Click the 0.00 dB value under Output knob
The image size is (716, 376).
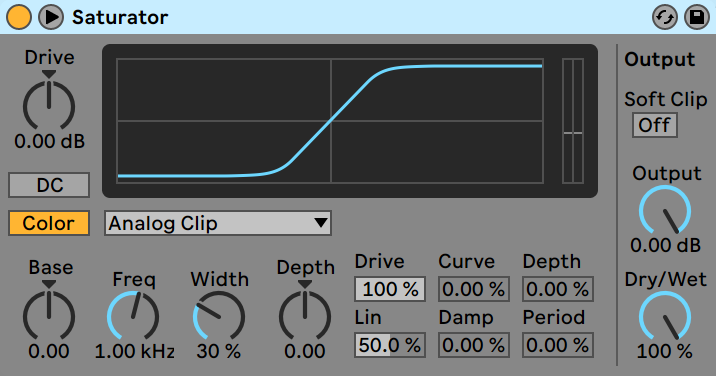click(x=665, y=245)
